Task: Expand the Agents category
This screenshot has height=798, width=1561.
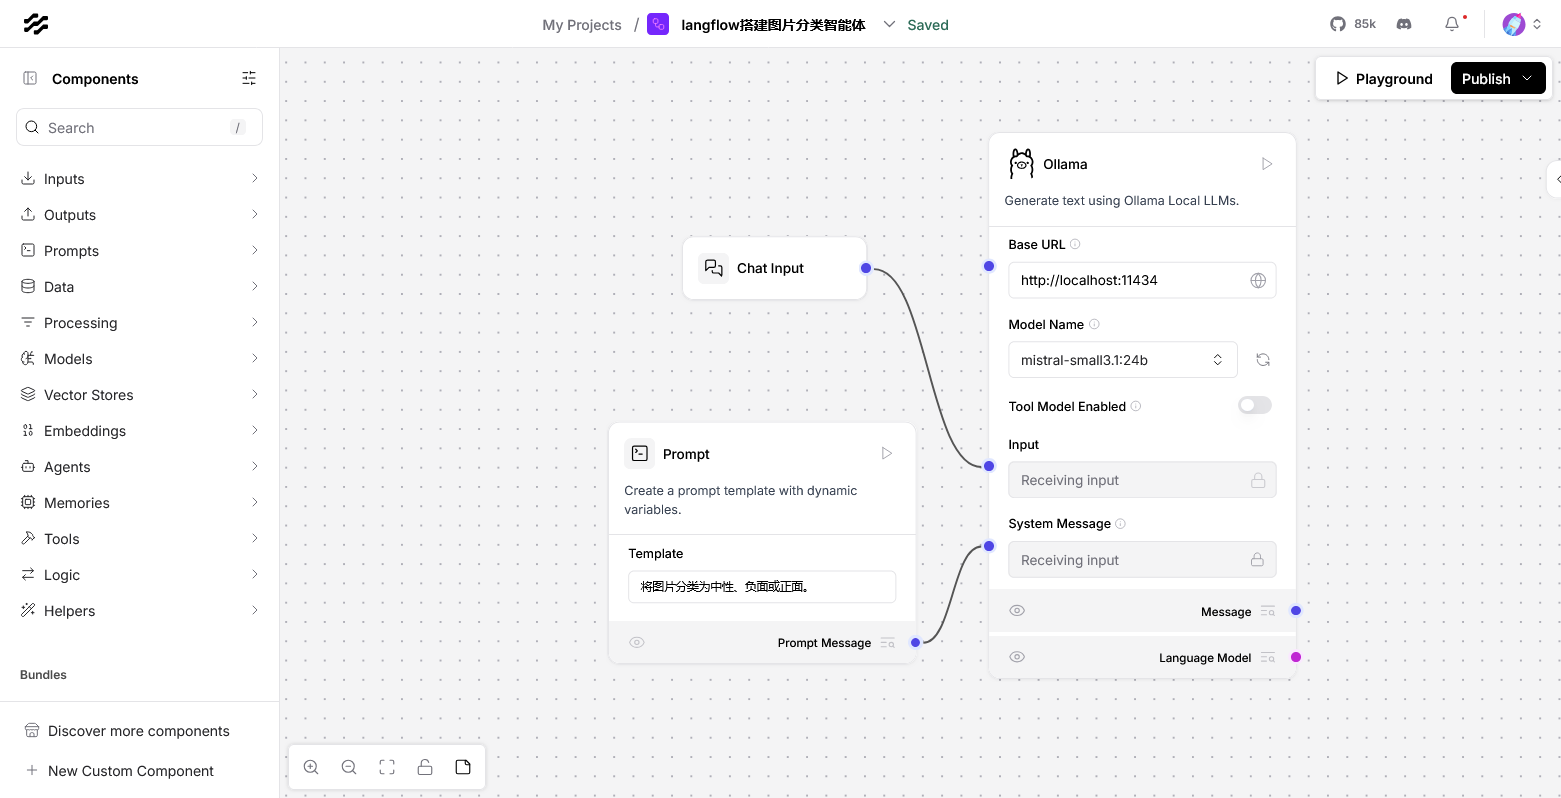Action: click(x=140, y=467)
